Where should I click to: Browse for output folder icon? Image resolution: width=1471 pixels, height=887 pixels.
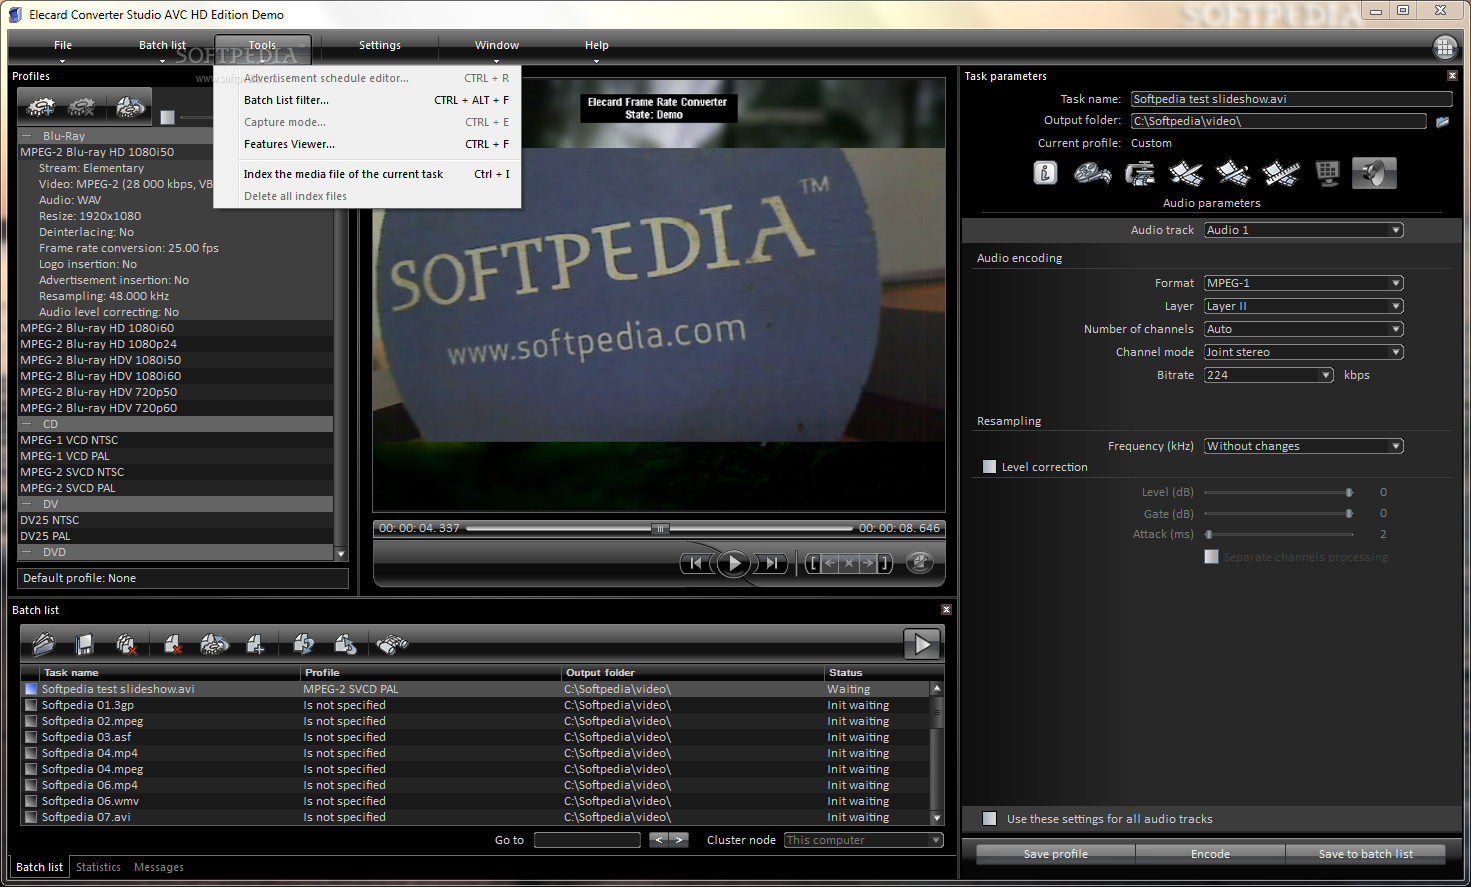[1442, 122]
